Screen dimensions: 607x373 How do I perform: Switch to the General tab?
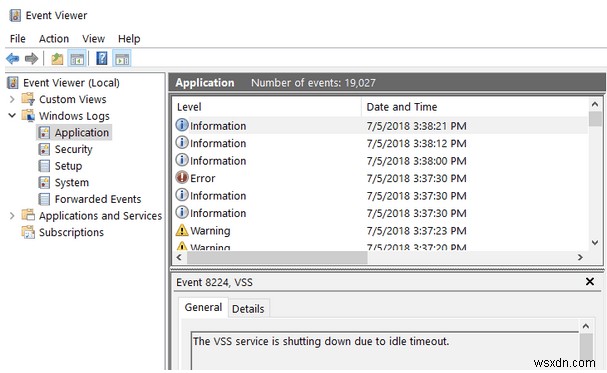203,307
